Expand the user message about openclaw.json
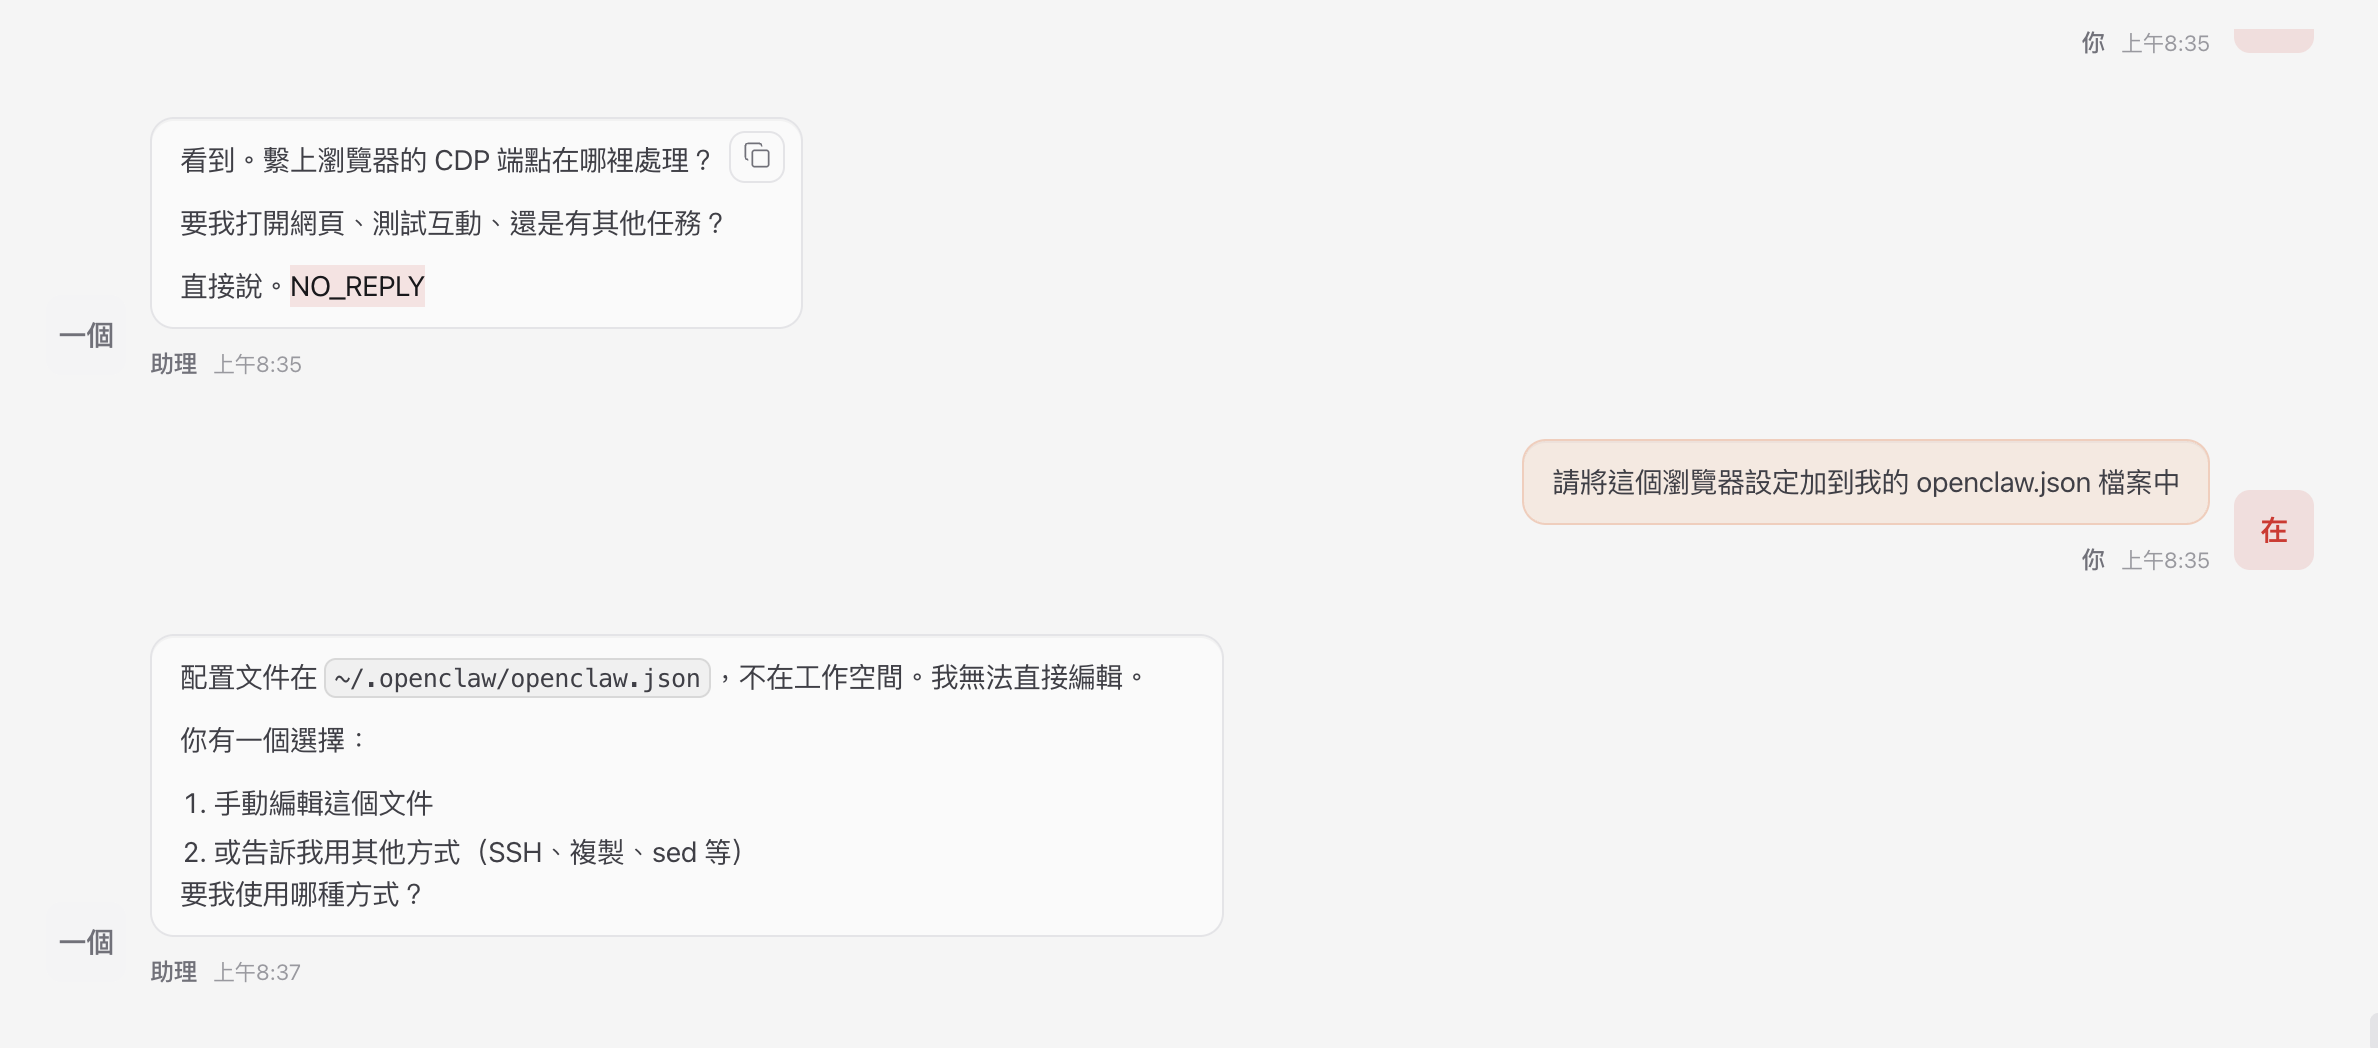This screenshot has width=2378, height=1048. (1864, 483)
